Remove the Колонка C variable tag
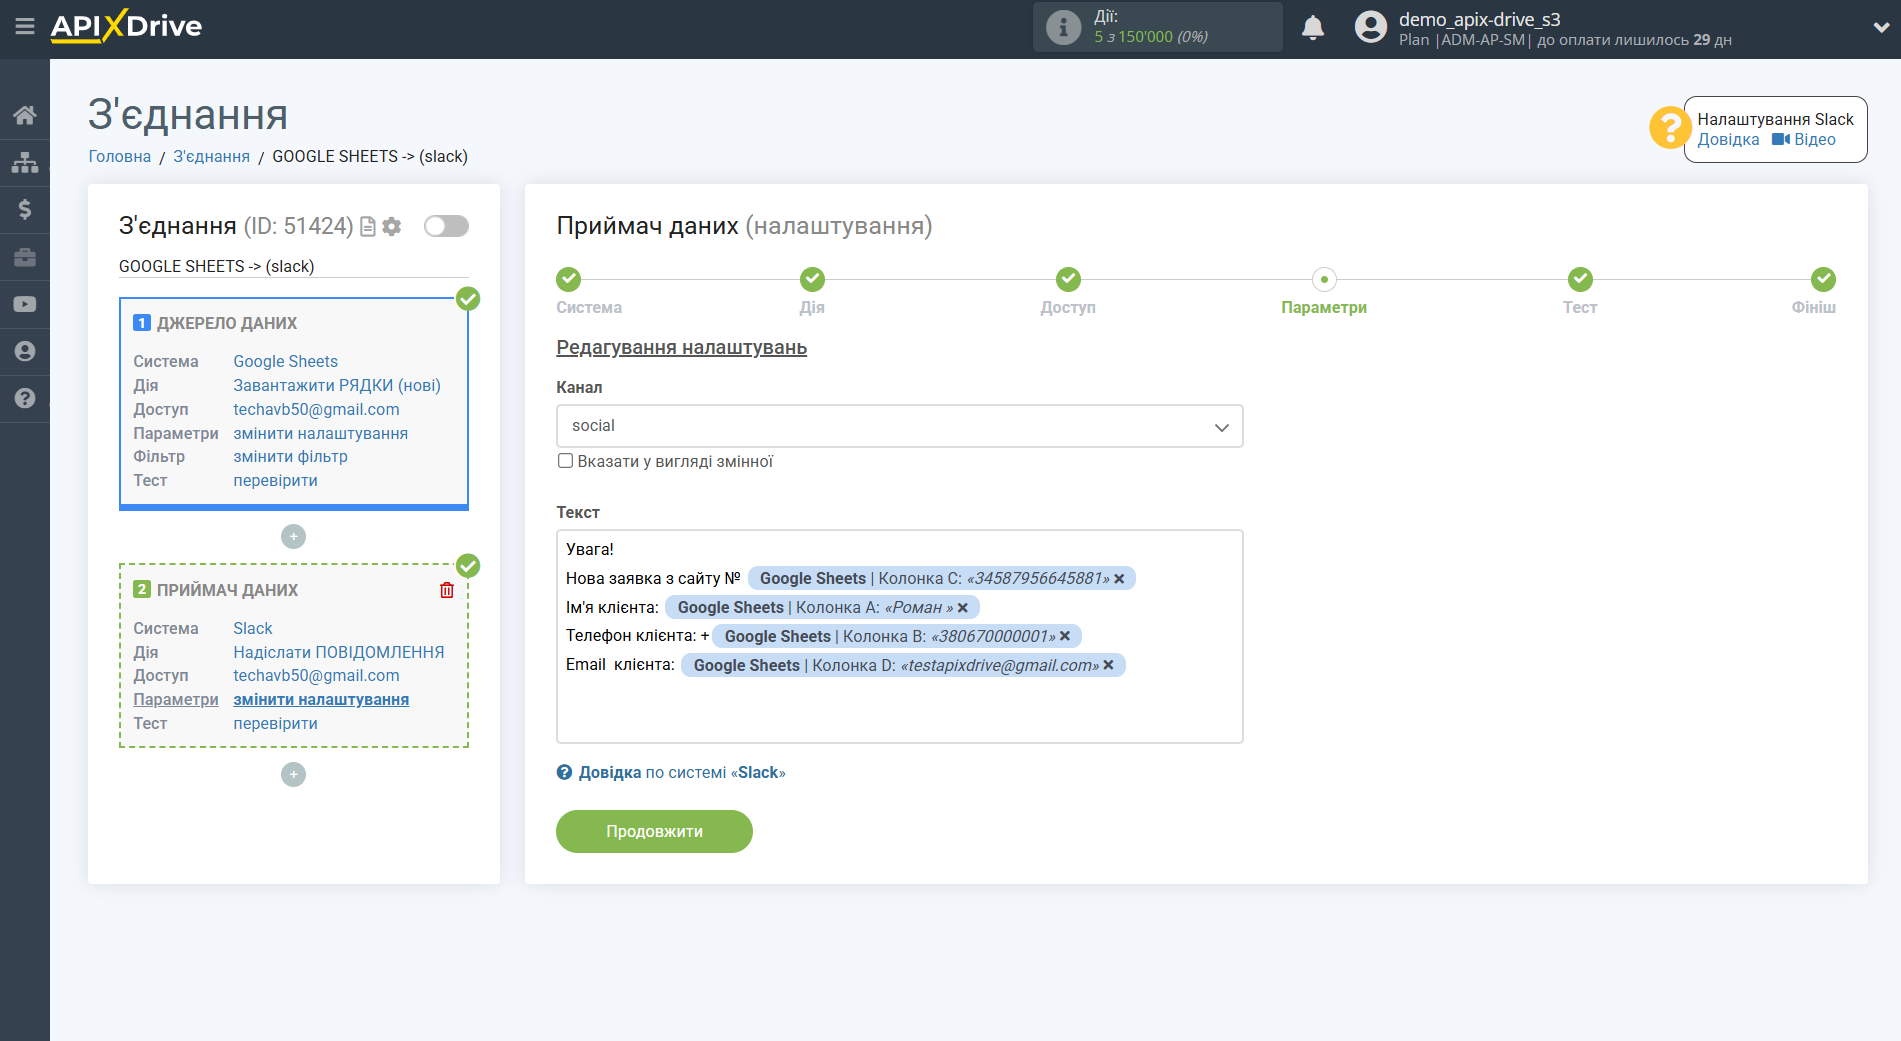 pyautogui.click(x=1120, y=579)
